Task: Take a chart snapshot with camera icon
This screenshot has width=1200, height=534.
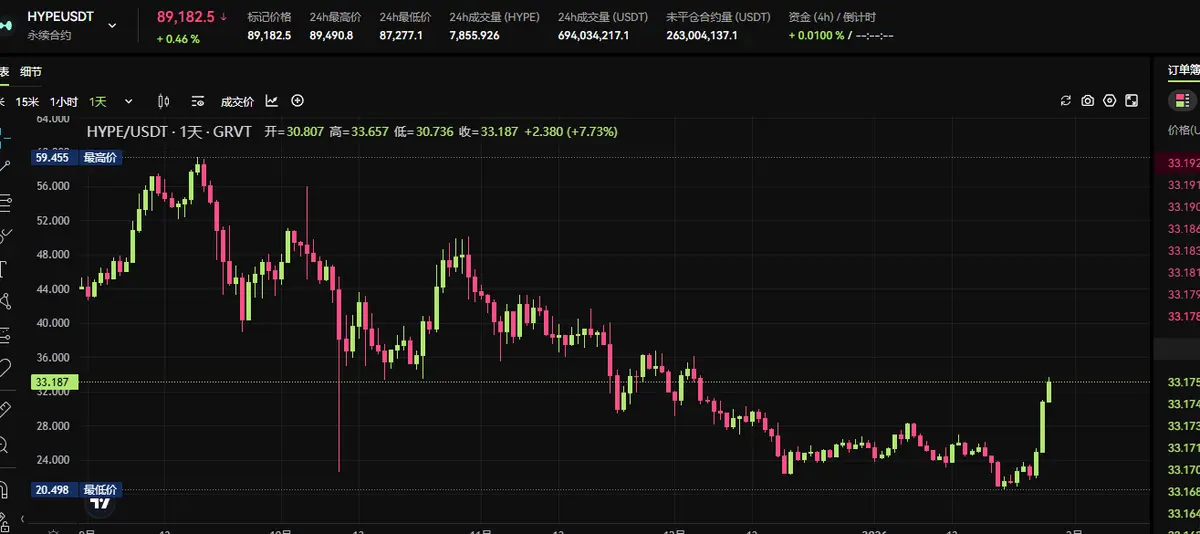Action: pyautogui.click(x=1088, y=101)
